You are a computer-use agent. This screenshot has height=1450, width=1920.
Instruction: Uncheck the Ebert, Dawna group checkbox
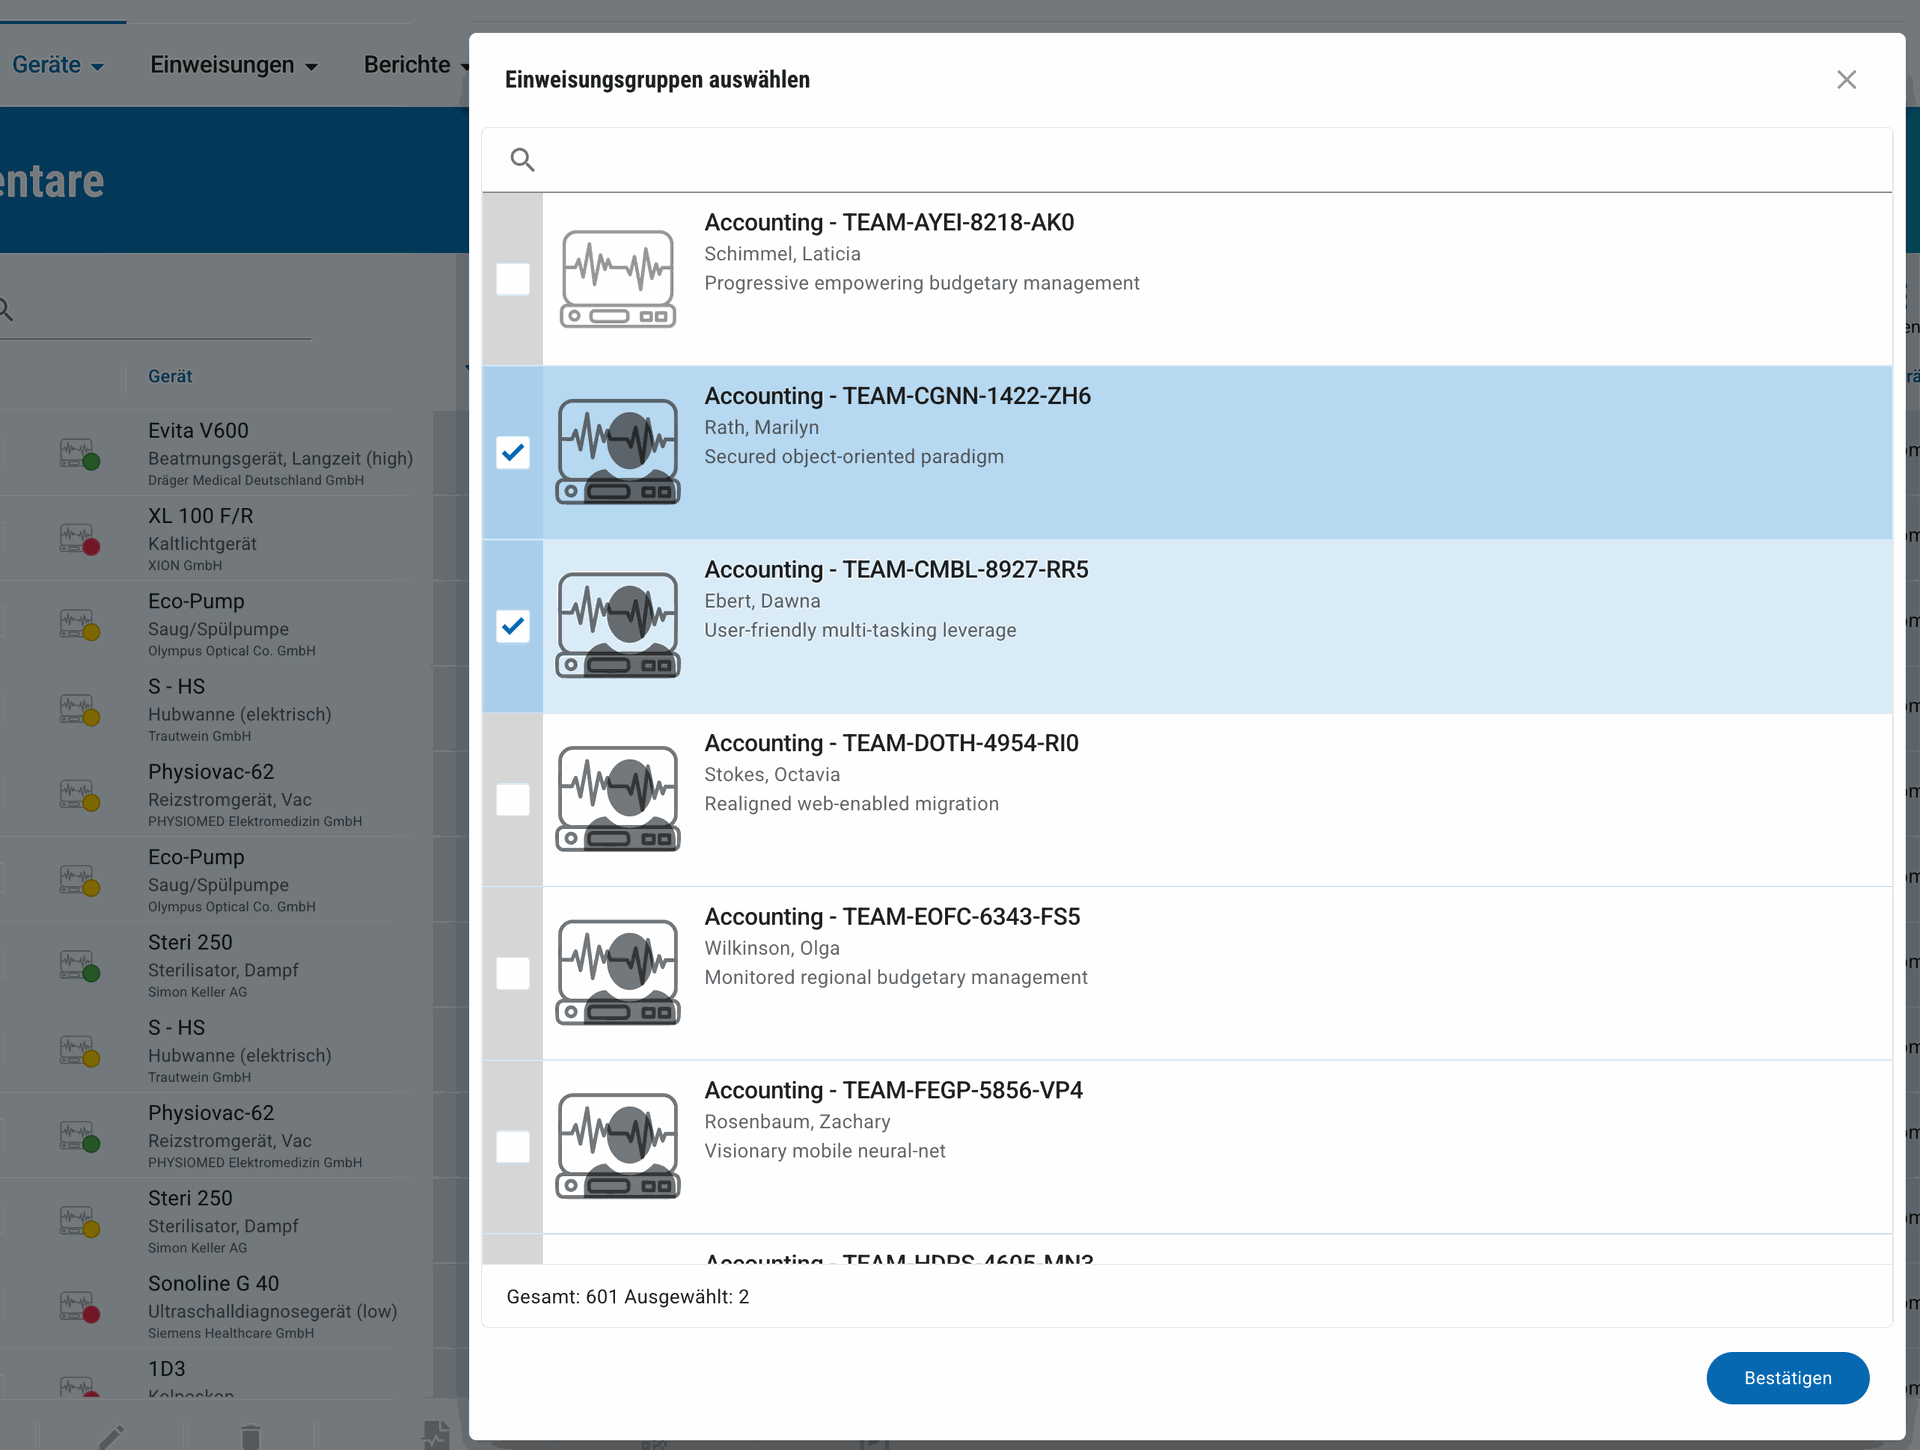coord(513,626)
